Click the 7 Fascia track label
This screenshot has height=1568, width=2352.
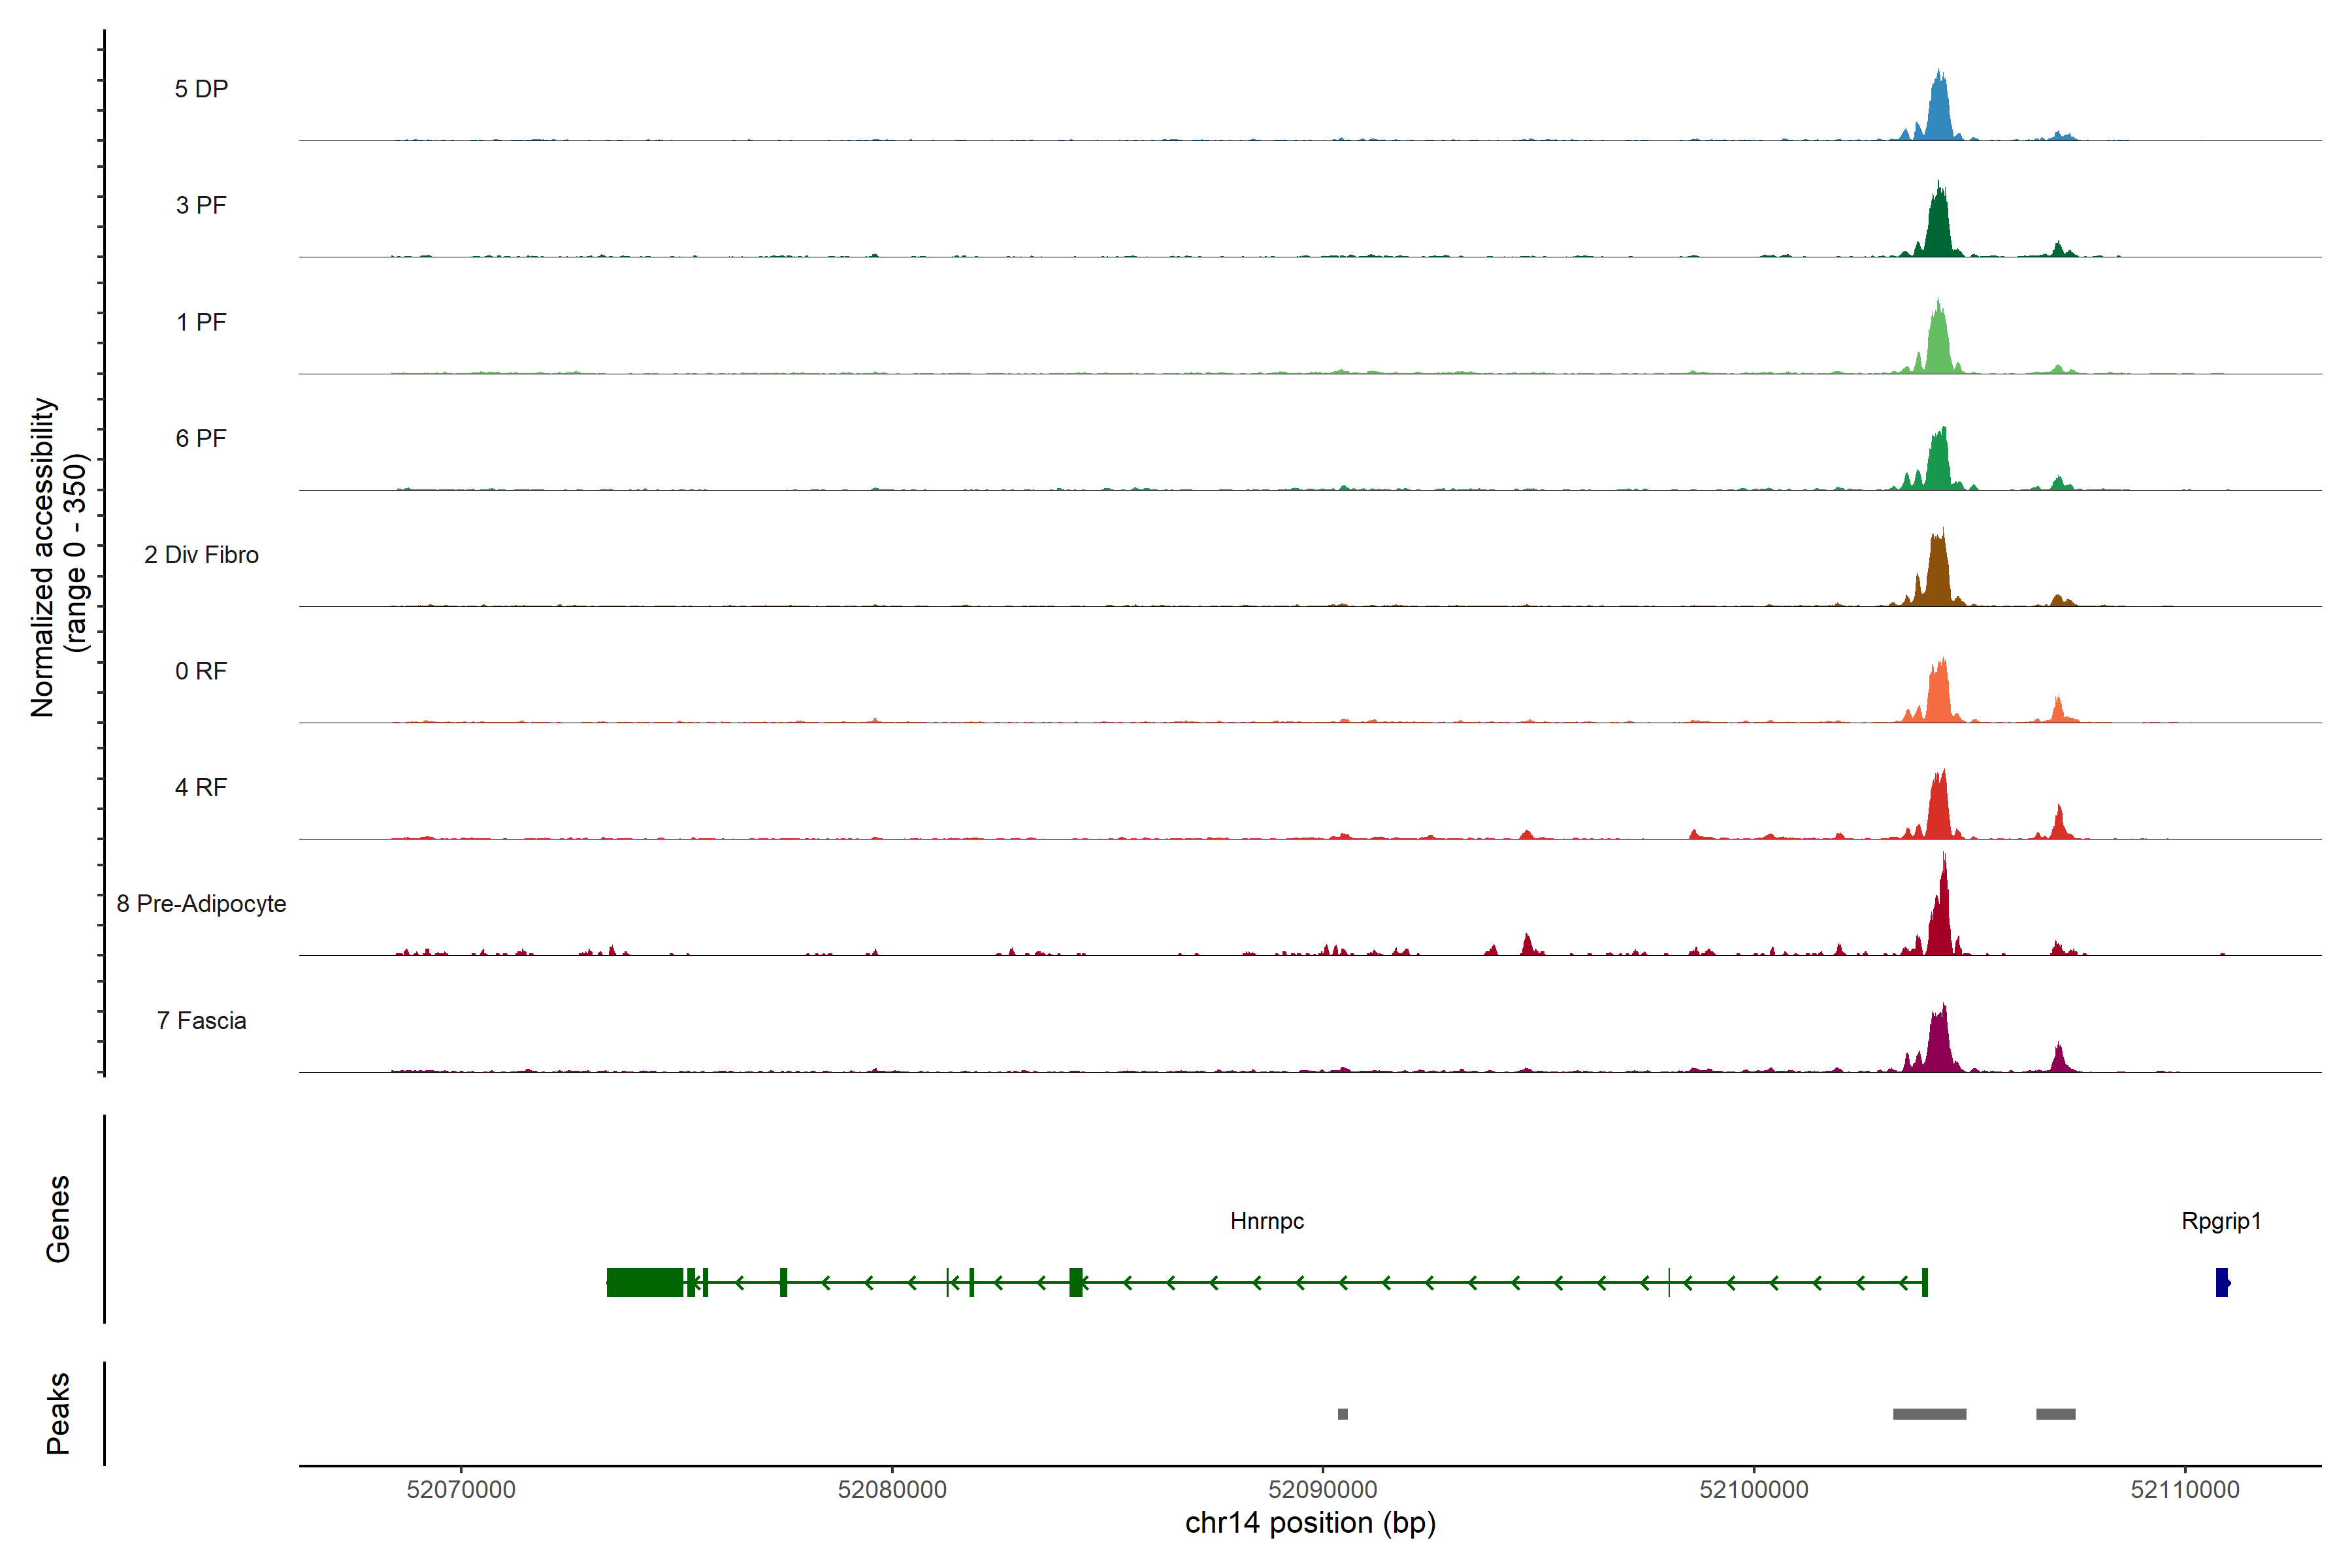point(201,1020)
